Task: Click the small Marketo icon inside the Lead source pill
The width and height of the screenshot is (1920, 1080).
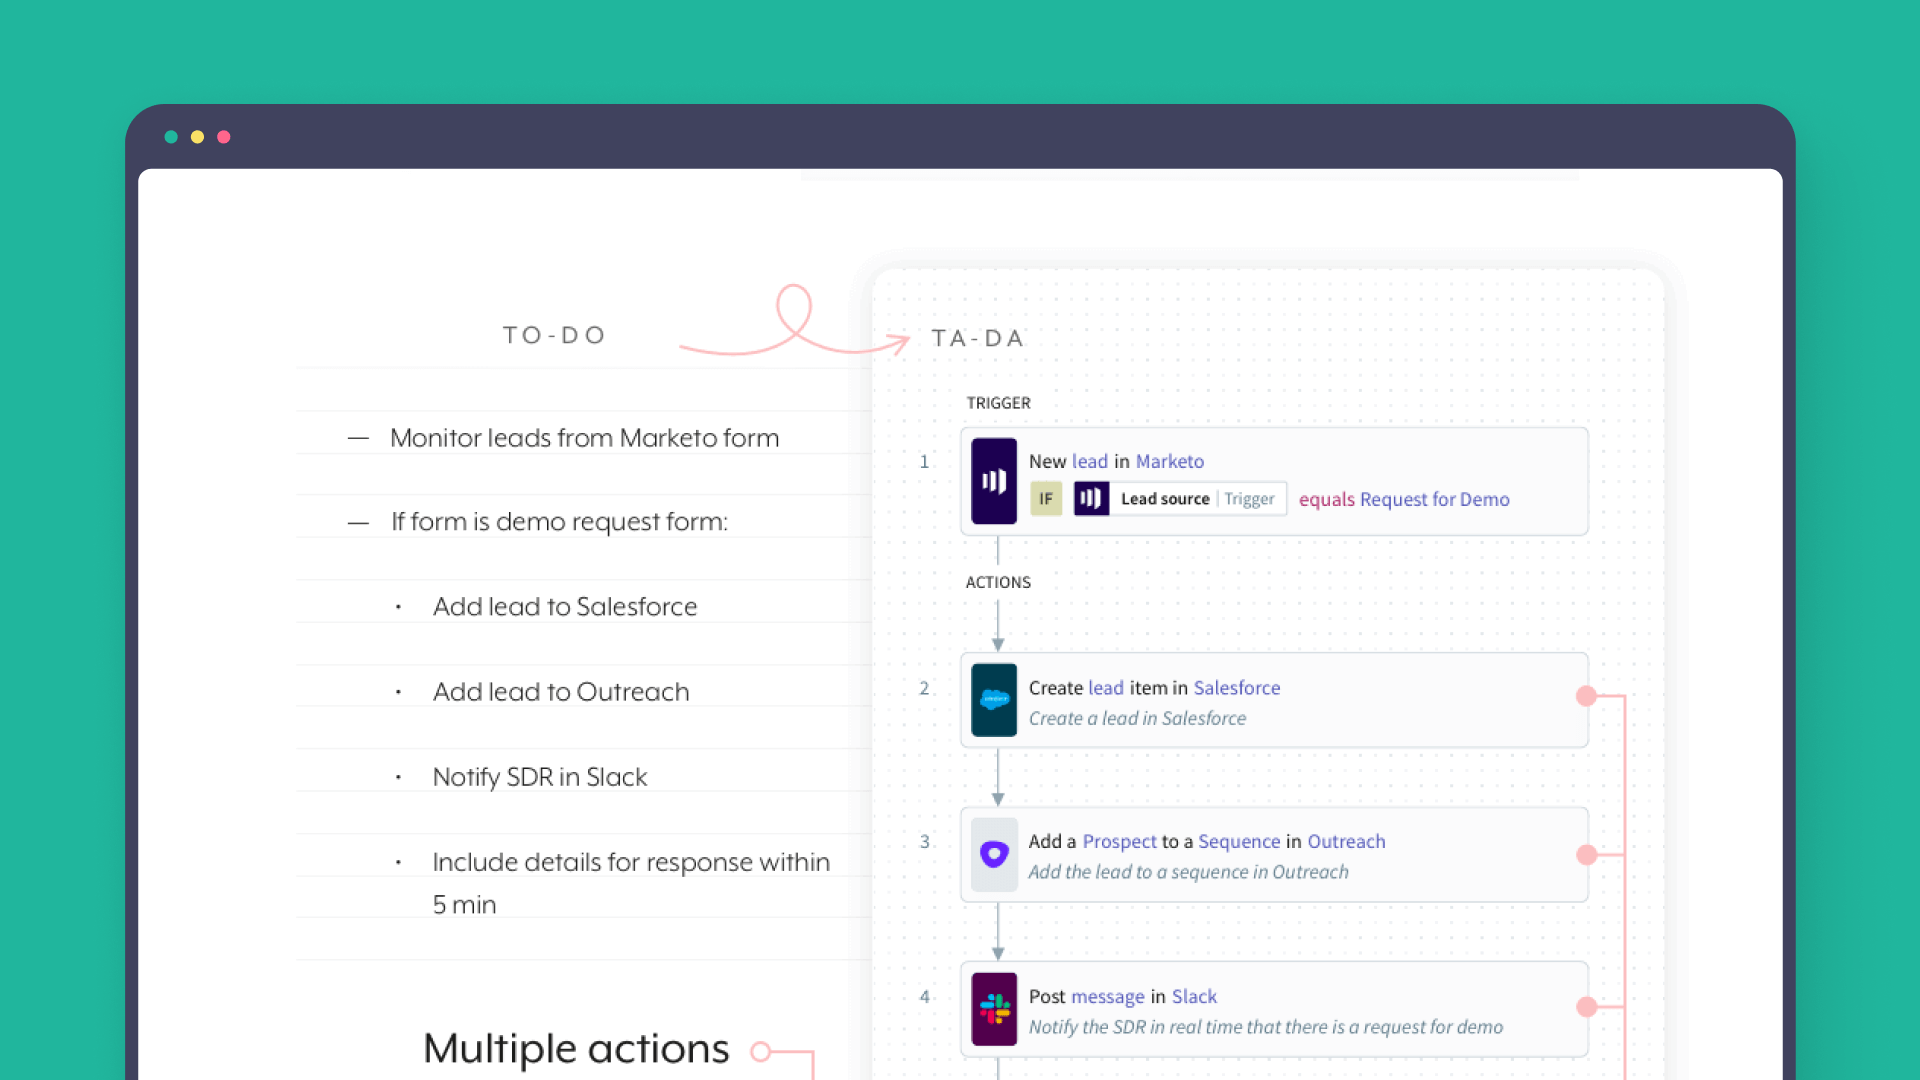Action: (1090, 498)
